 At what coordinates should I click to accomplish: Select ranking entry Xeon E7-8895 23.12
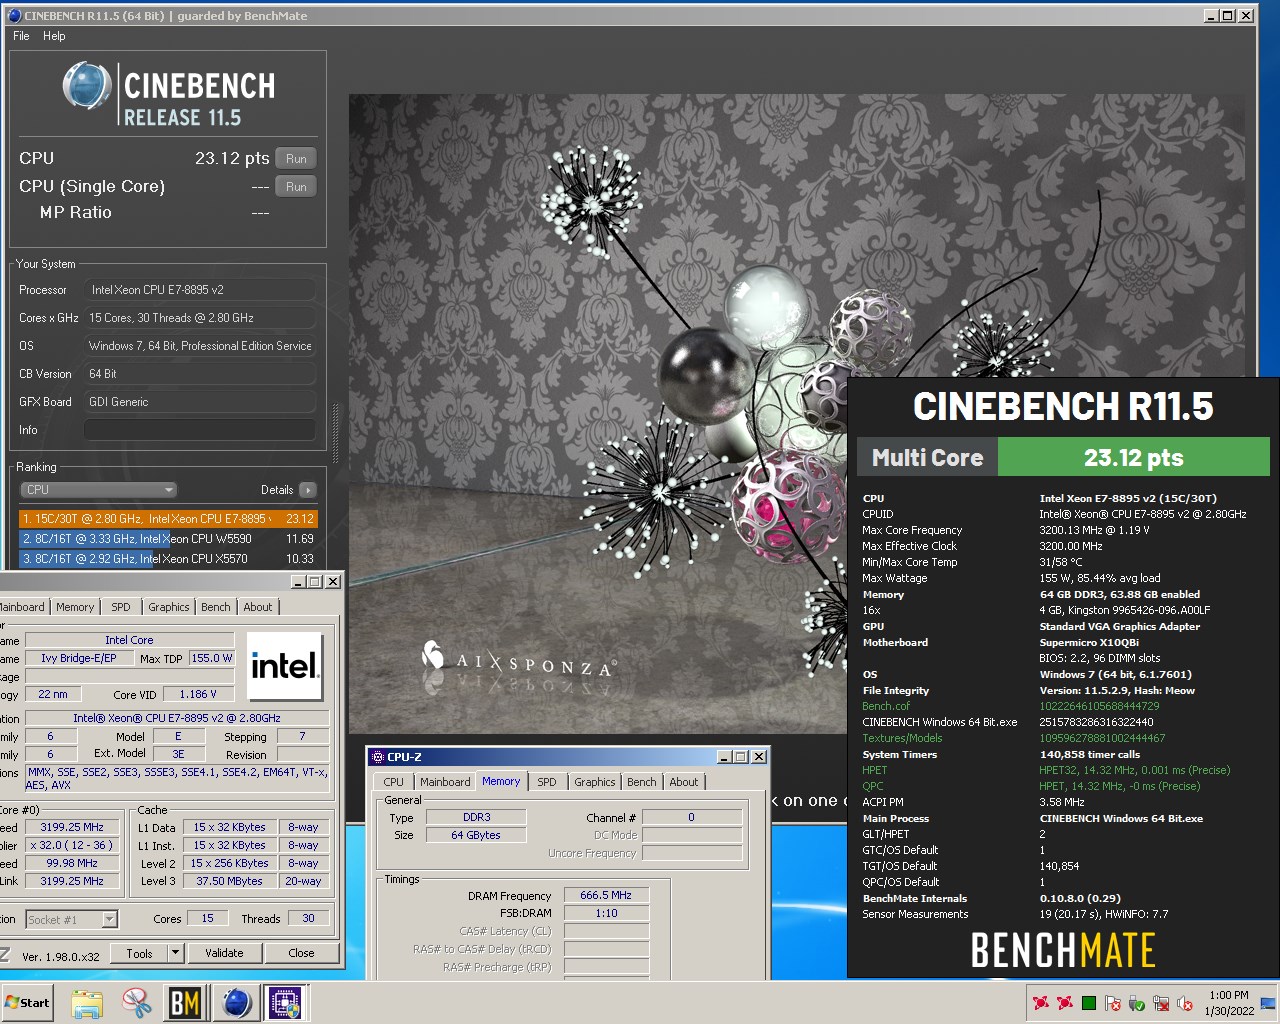[x=168, y=519]
